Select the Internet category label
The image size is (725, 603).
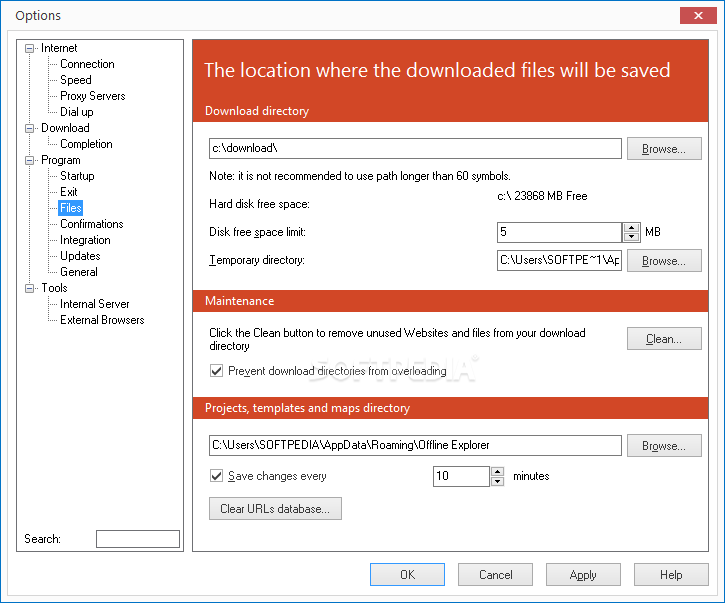click(59, 48)
